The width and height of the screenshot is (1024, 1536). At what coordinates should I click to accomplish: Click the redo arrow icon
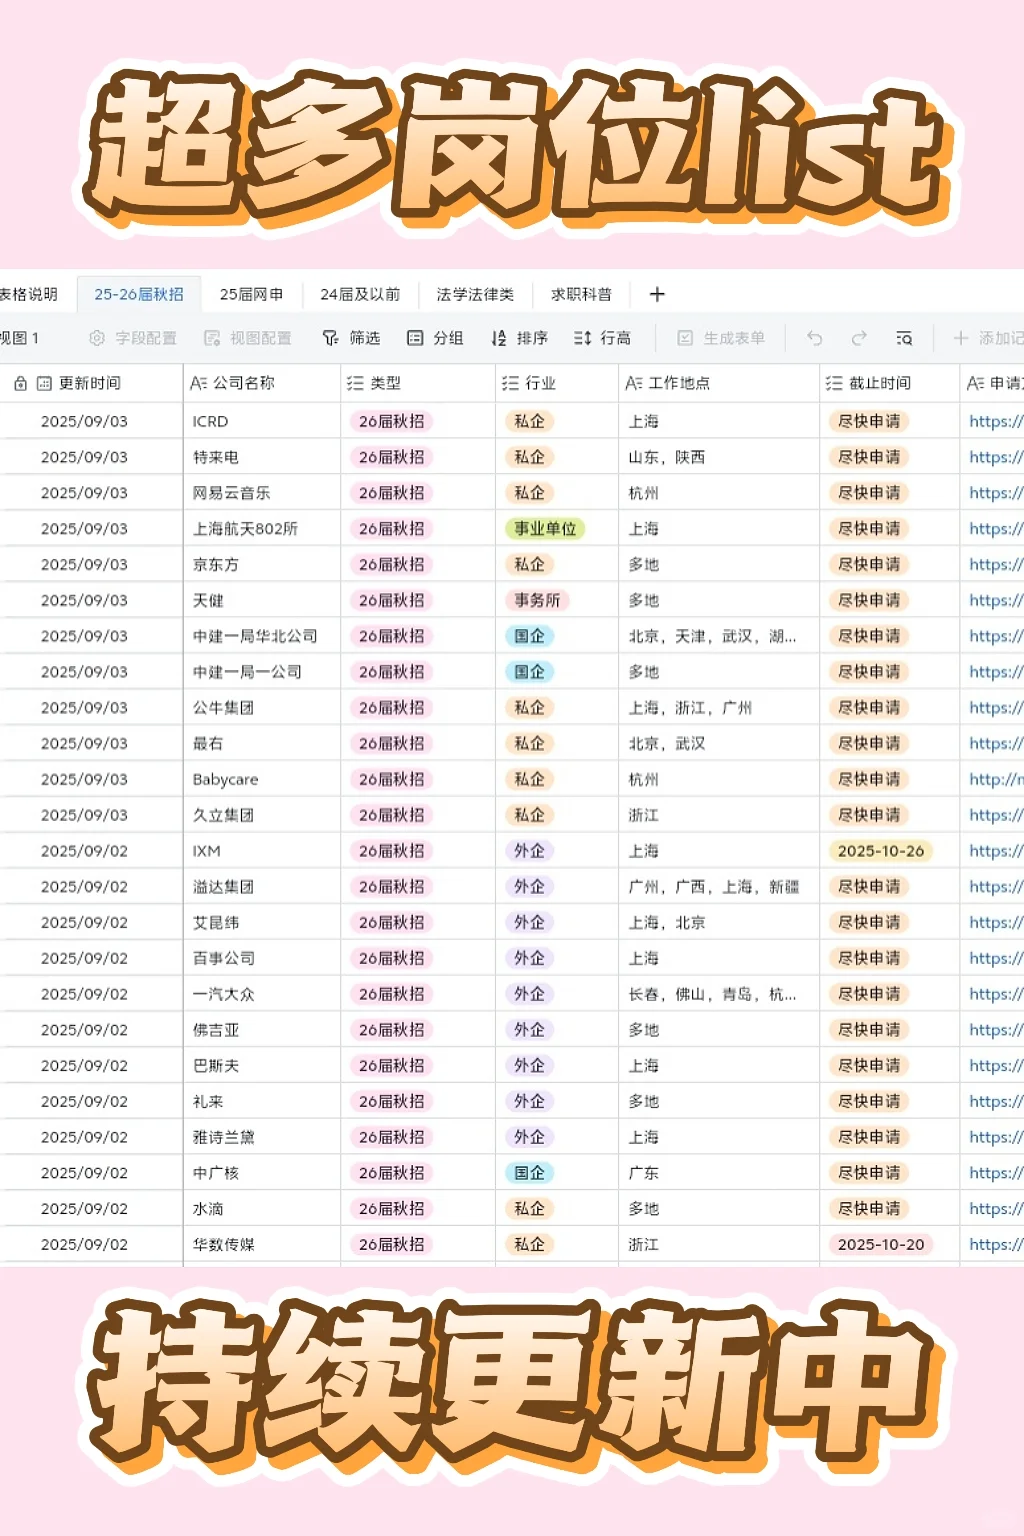point(859,338)
